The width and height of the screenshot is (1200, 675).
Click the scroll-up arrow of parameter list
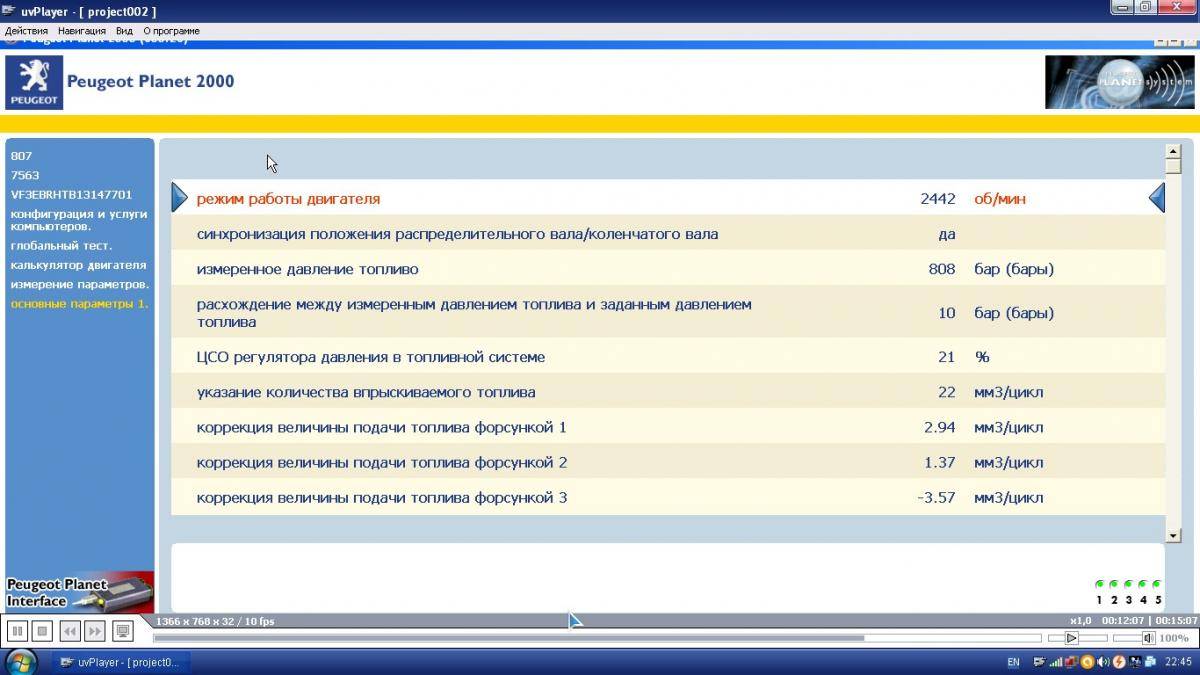[1173, 152]
